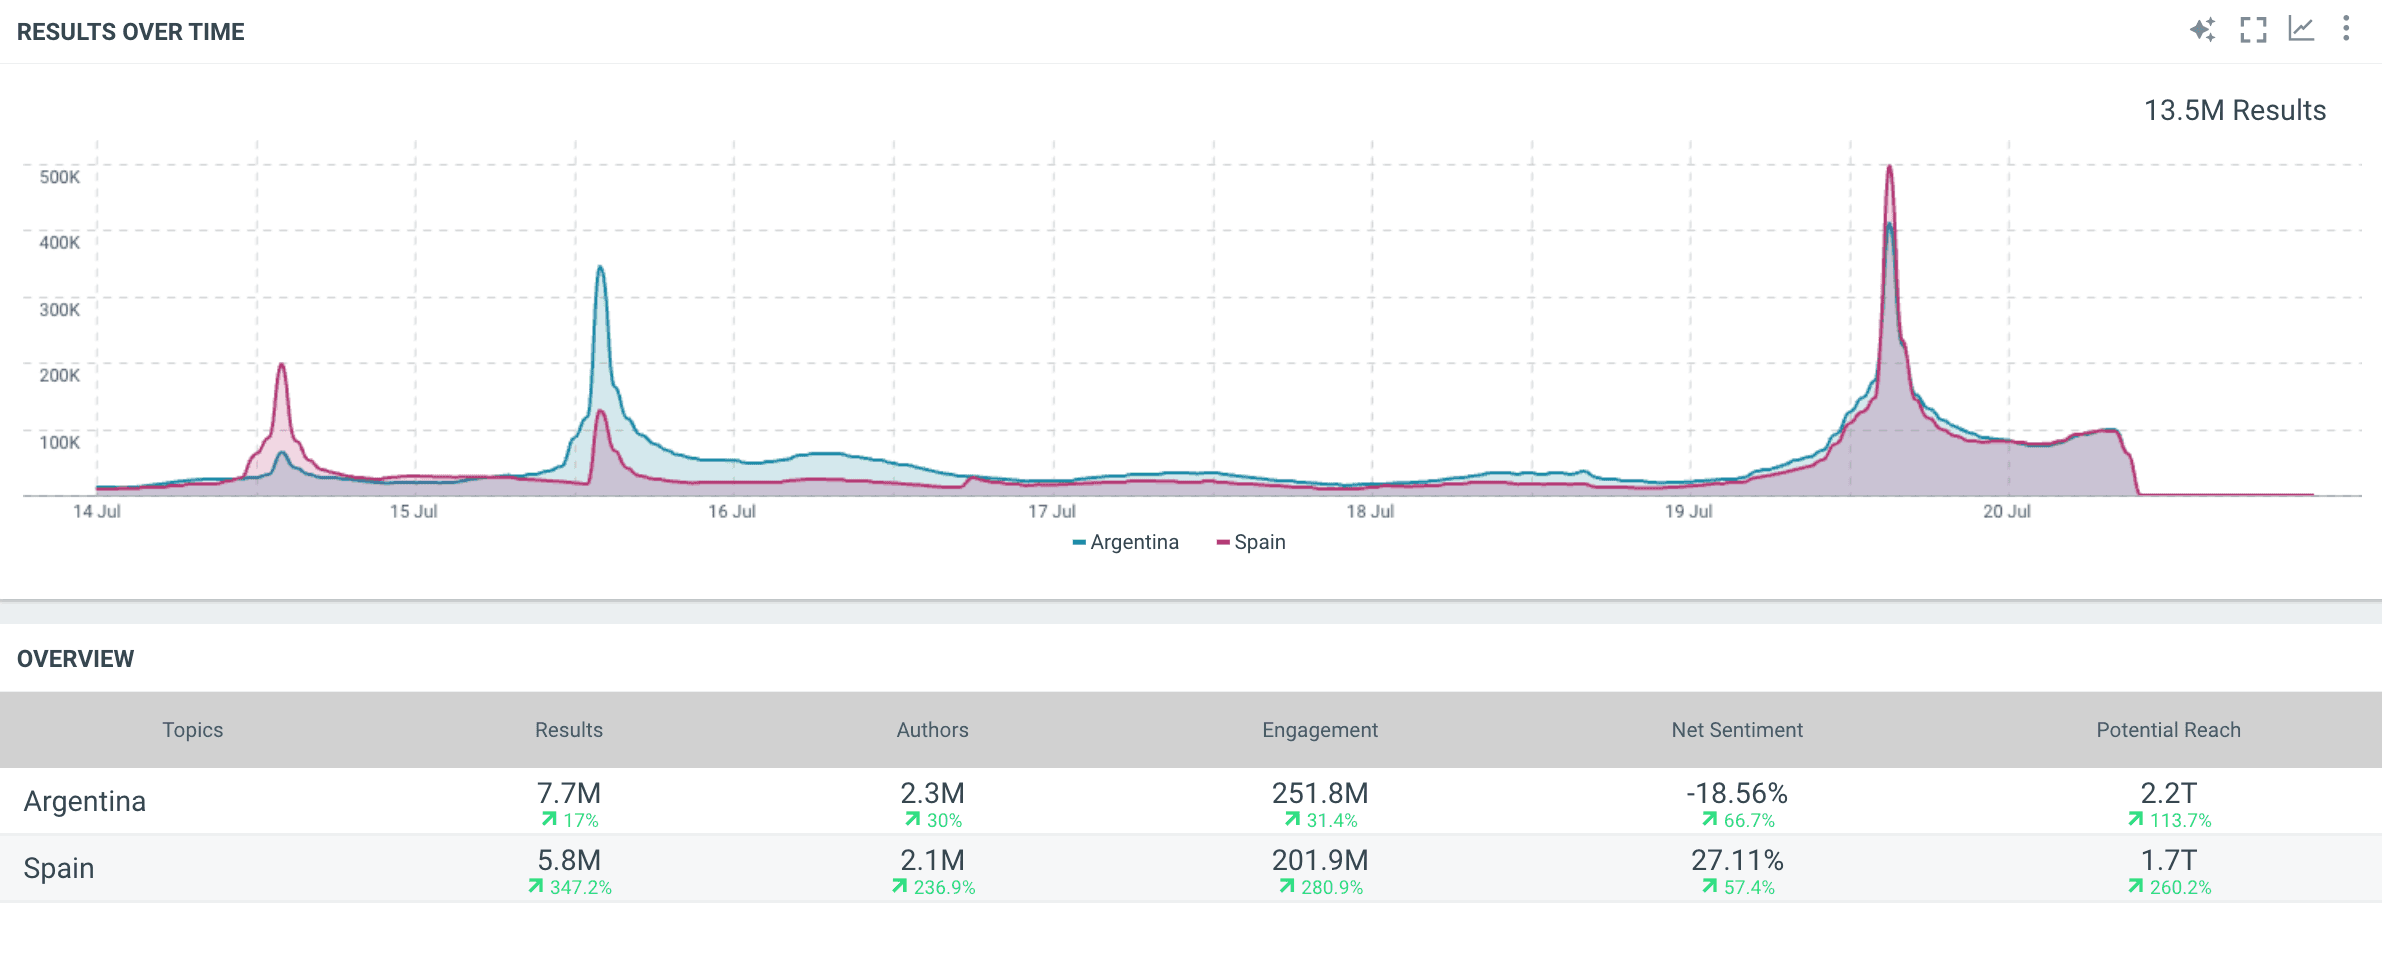Expand chart to fullscreen view
The height and width of the screenshot is (954, 2382).
pos(2253,30)
